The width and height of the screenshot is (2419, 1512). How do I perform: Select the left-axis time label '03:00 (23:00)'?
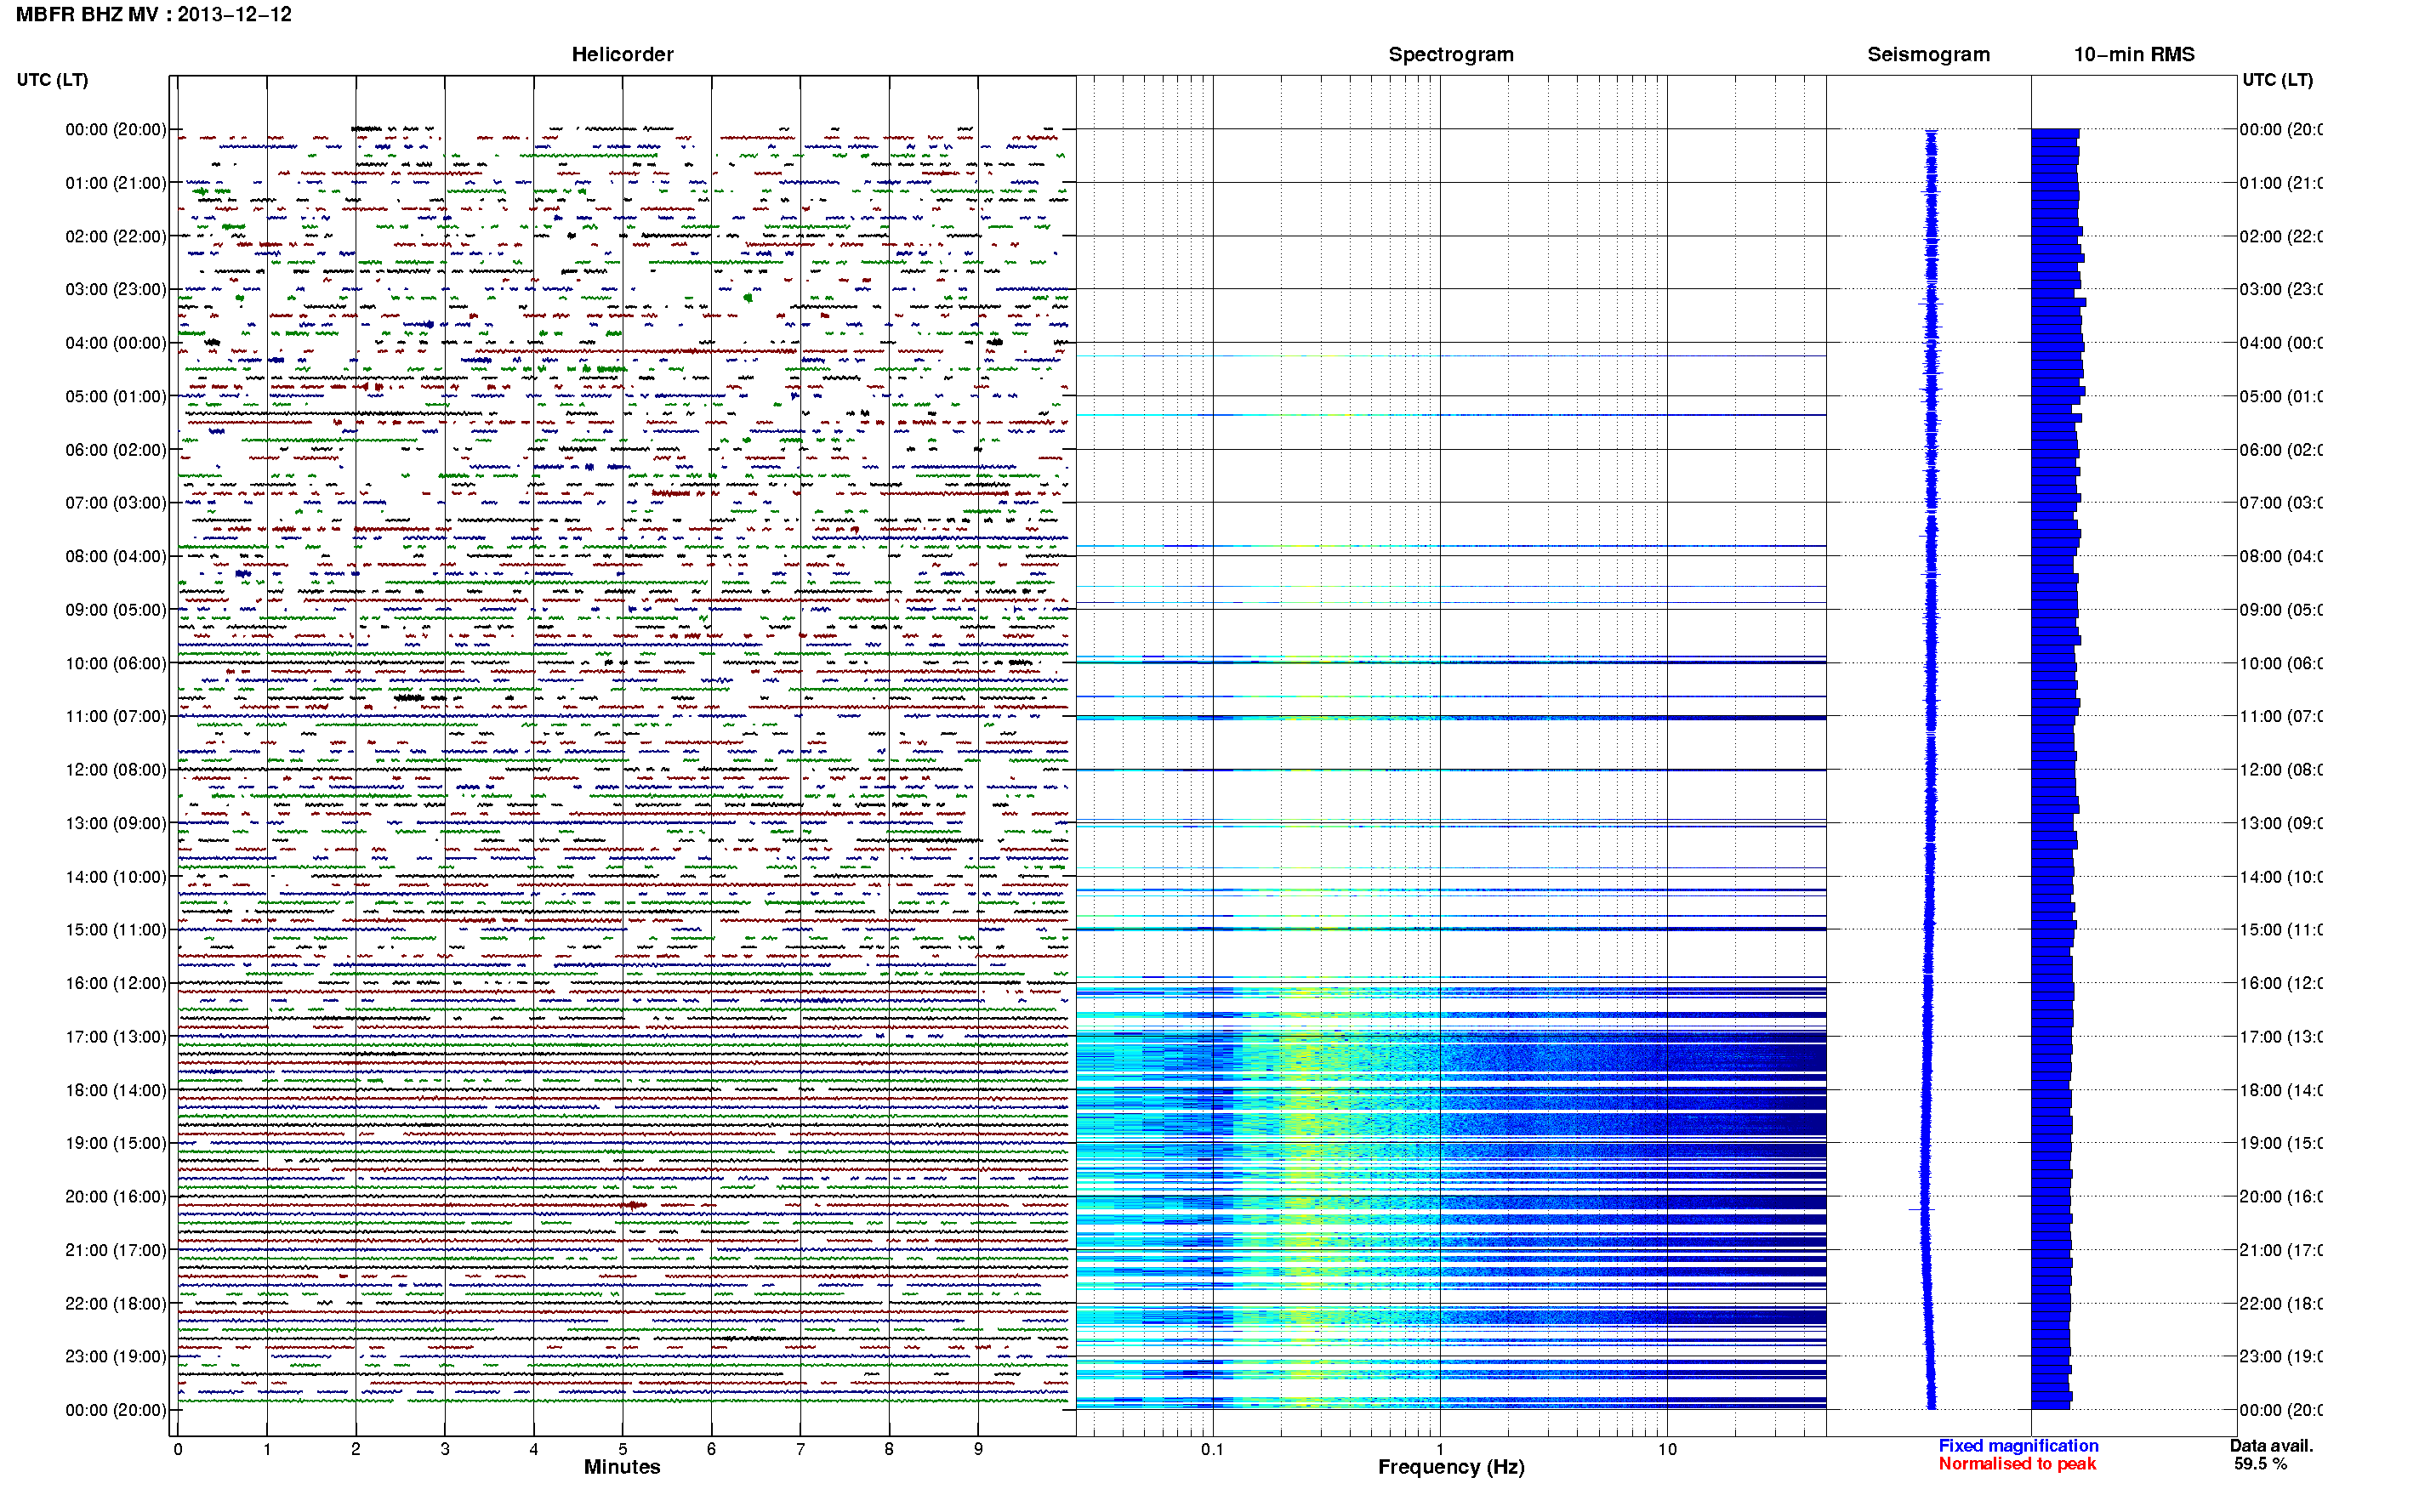click(x=116, y=290)
